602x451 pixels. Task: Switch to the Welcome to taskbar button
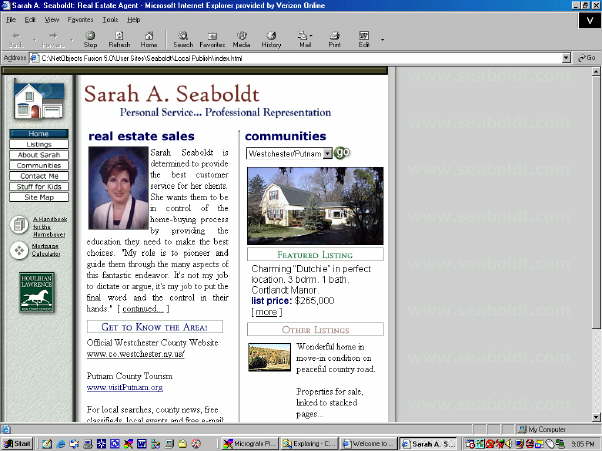point(369,444)
